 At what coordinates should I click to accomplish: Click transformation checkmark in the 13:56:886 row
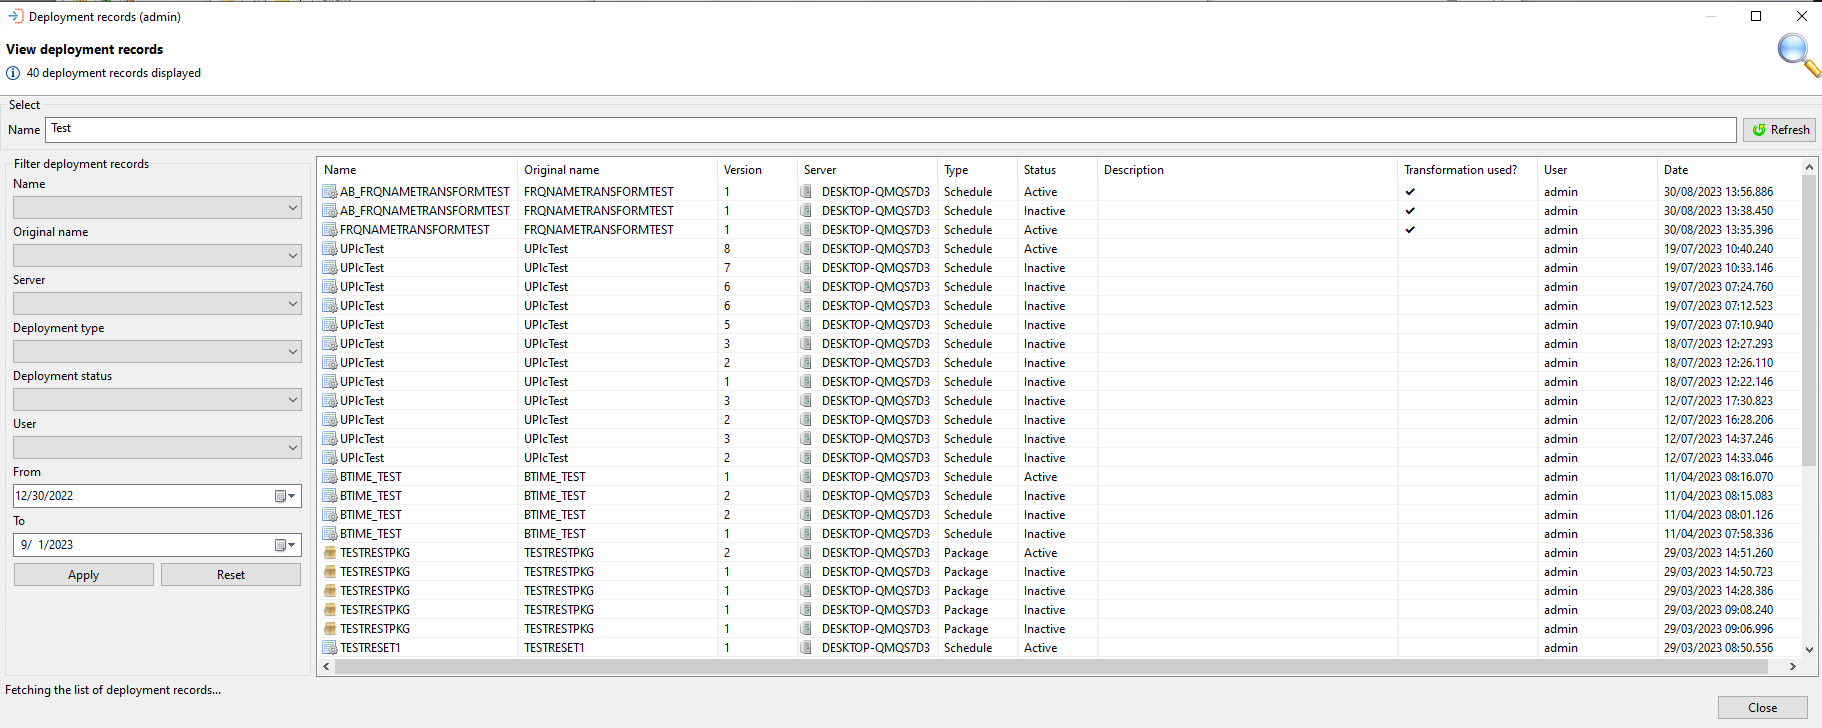pos(1410,192)
